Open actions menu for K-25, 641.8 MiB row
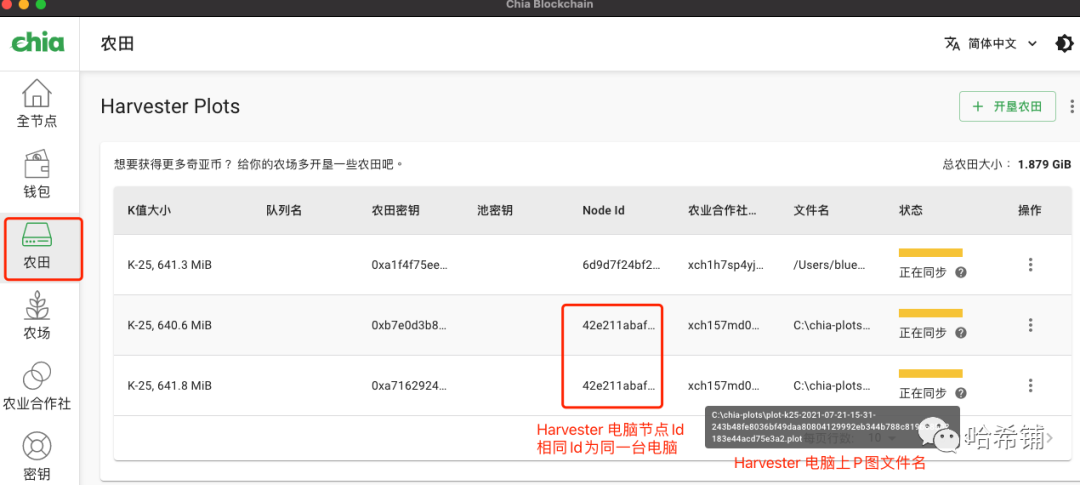Image resolution: width=1080 pixels, height=485 pixels. (1030, 385)
